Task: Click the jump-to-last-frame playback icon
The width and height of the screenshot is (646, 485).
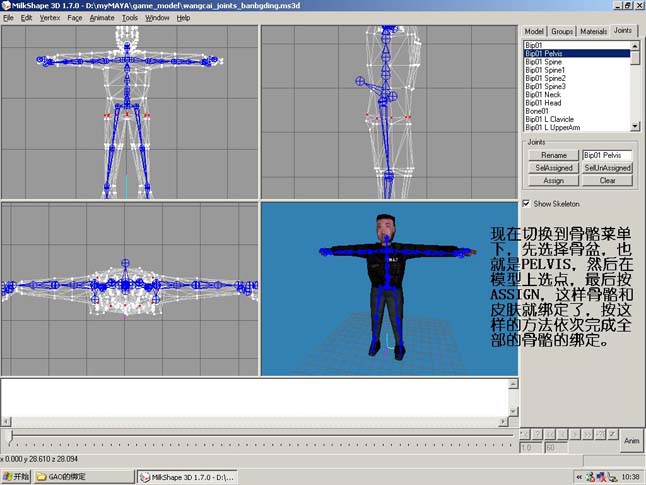Action: point(600,434)
